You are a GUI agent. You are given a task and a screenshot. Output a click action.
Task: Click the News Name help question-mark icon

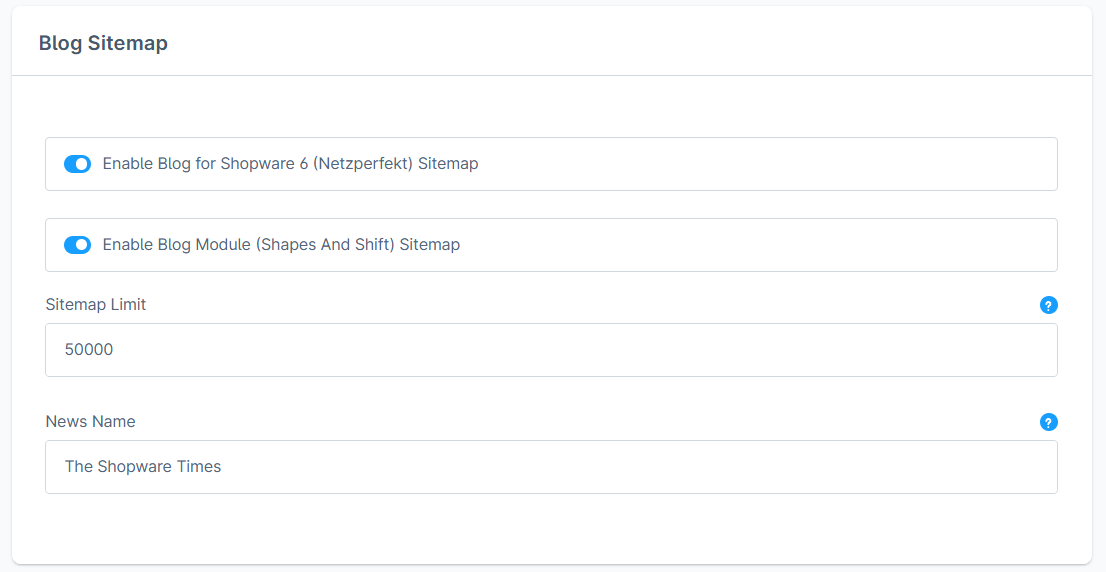point(1048,422)
